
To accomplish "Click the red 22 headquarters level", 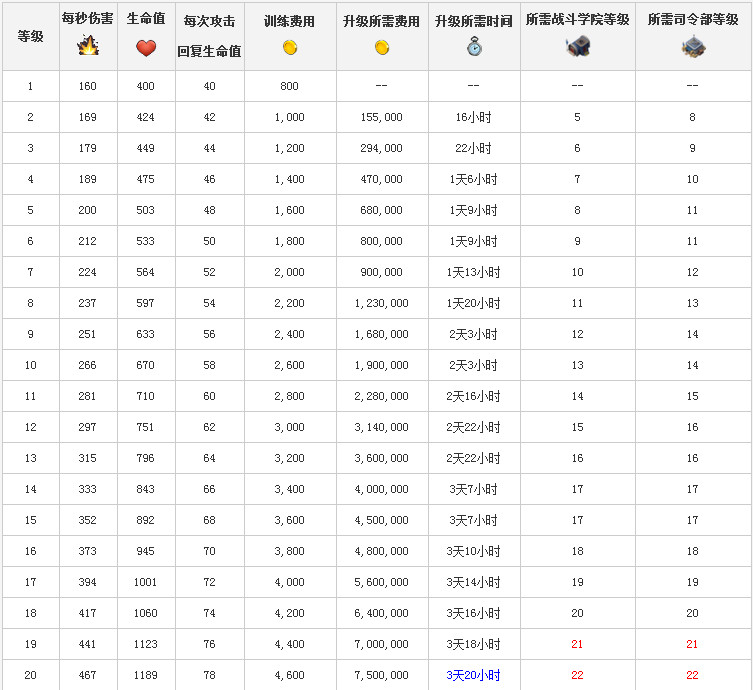I will coord(692,675).
